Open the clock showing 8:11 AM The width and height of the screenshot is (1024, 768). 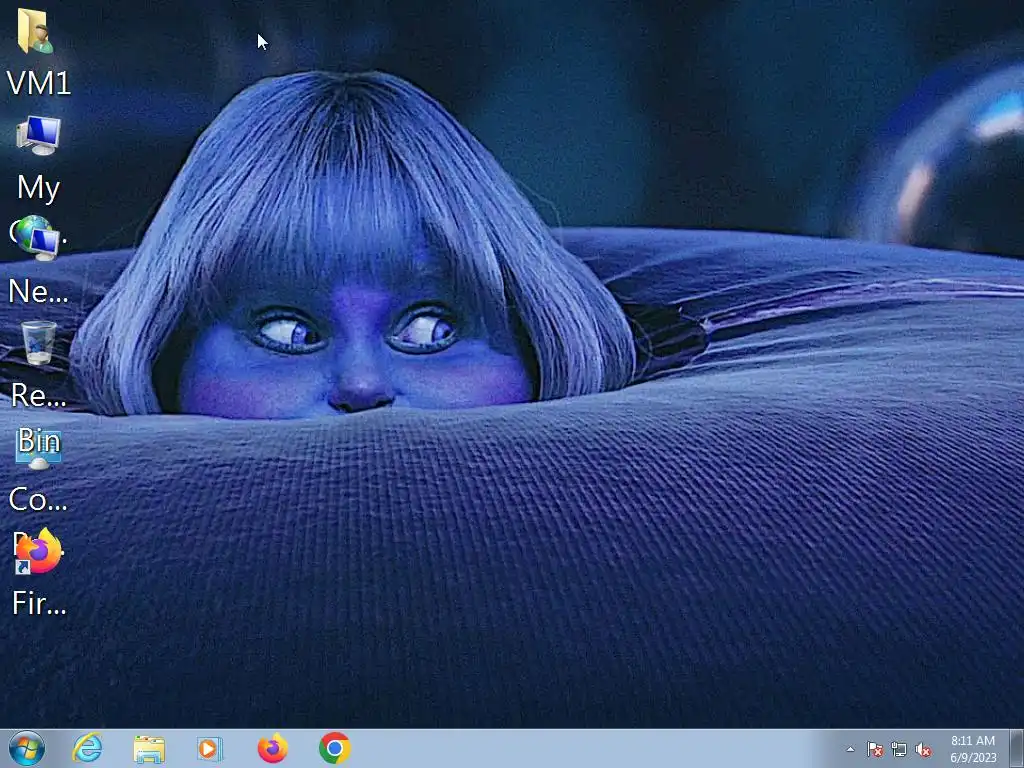click(x=973, y=749)
